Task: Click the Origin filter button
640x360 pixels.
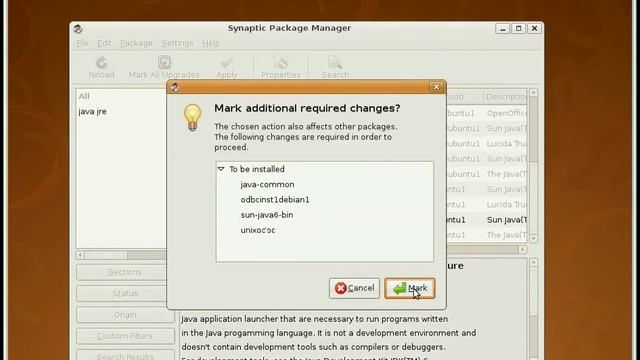Action: point(125,315)
